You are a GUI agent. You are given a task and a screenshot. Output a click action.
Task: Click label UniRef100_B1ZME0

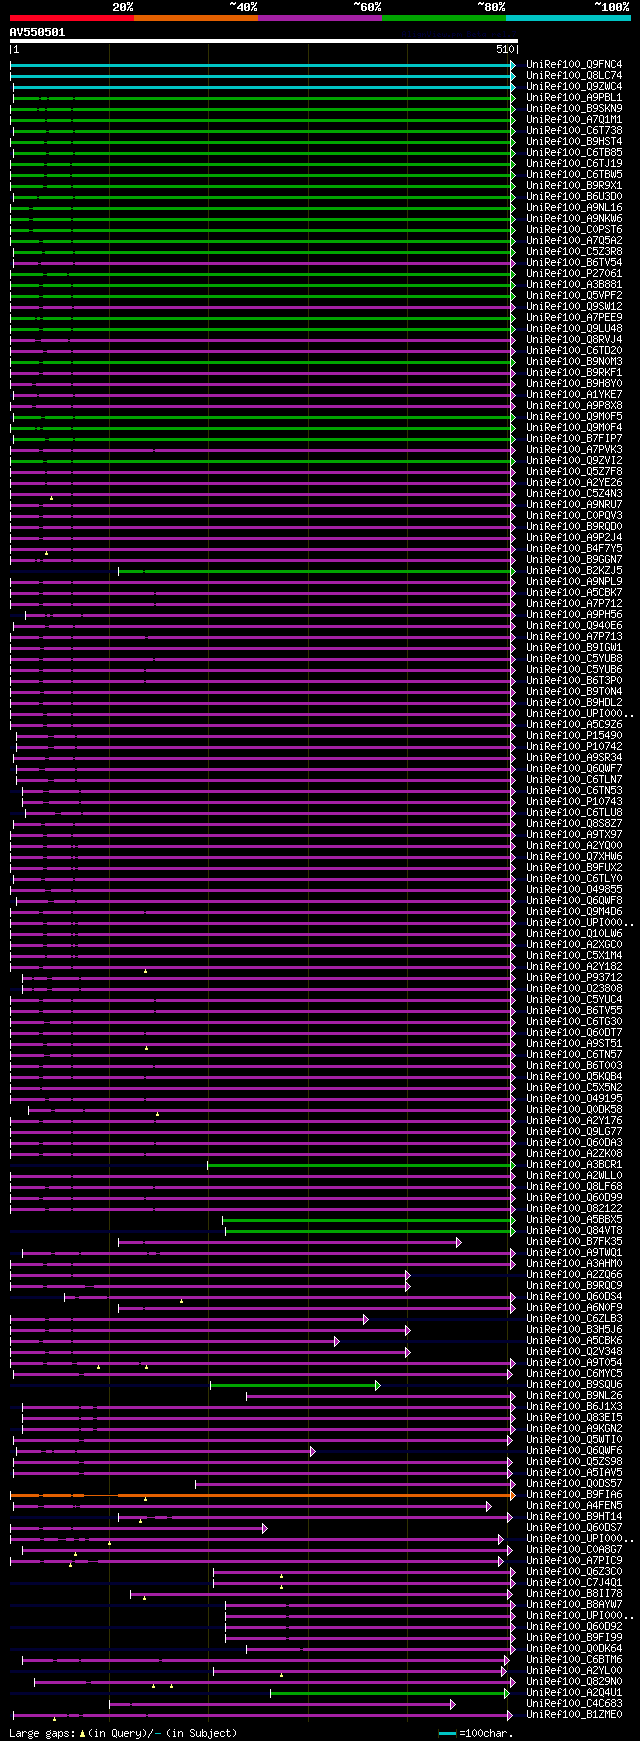pos(574,1715)
